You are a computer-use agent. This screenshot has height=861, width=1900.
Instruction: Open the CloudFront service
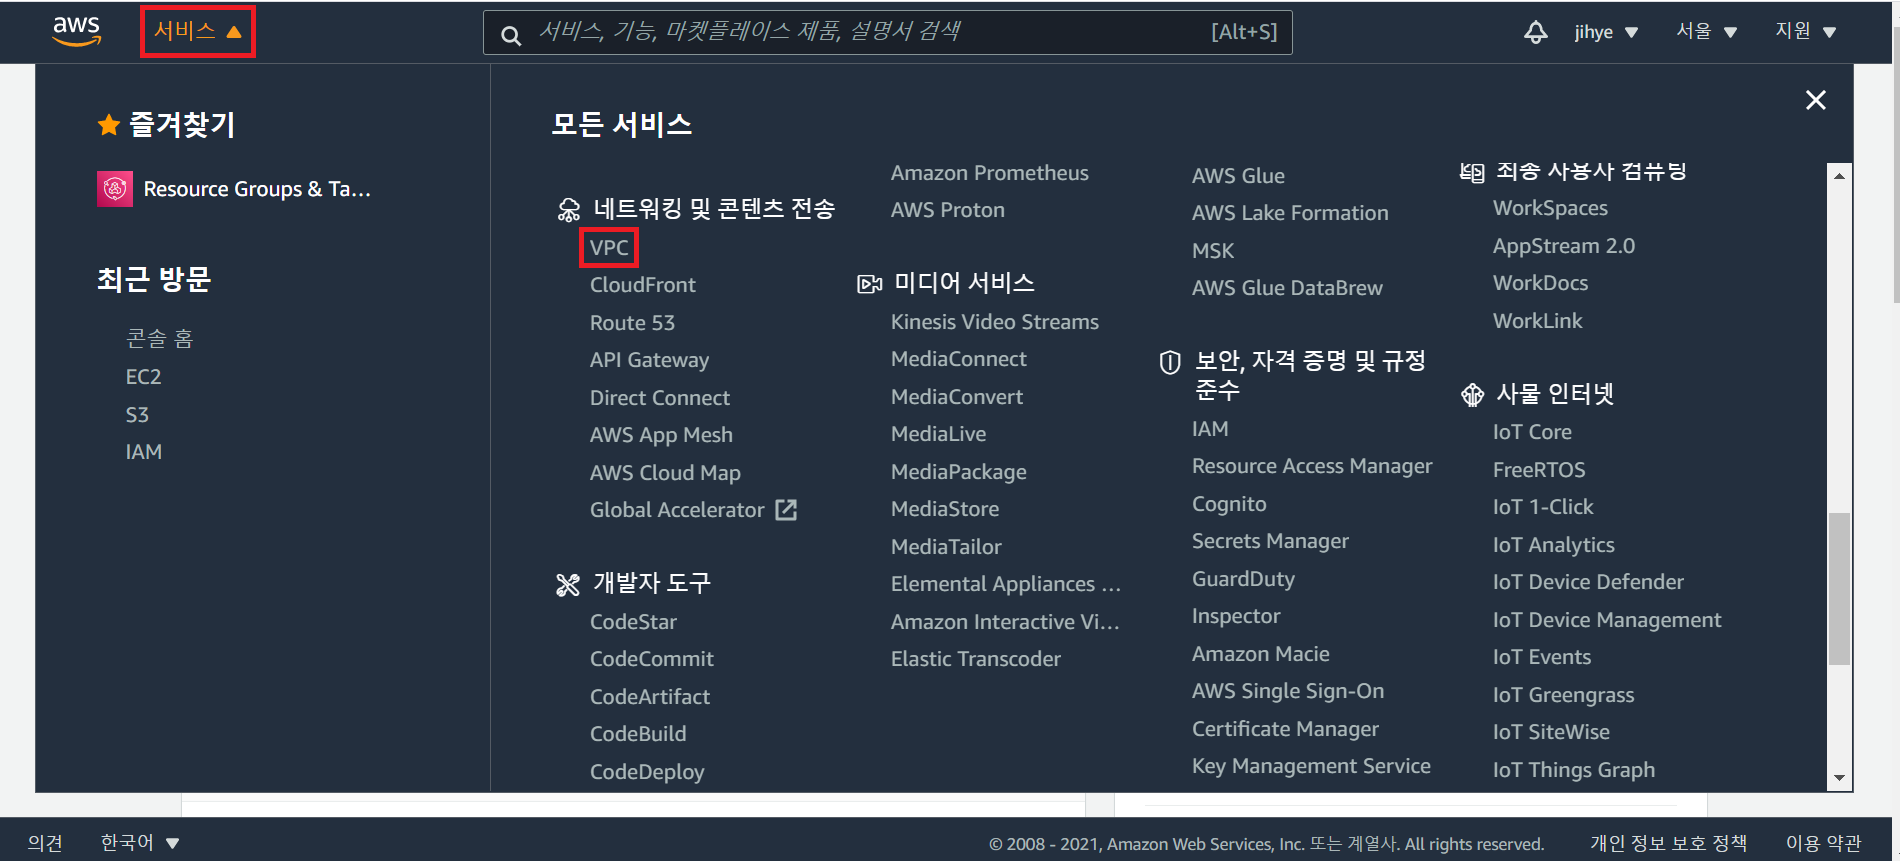tap(642, 285)
